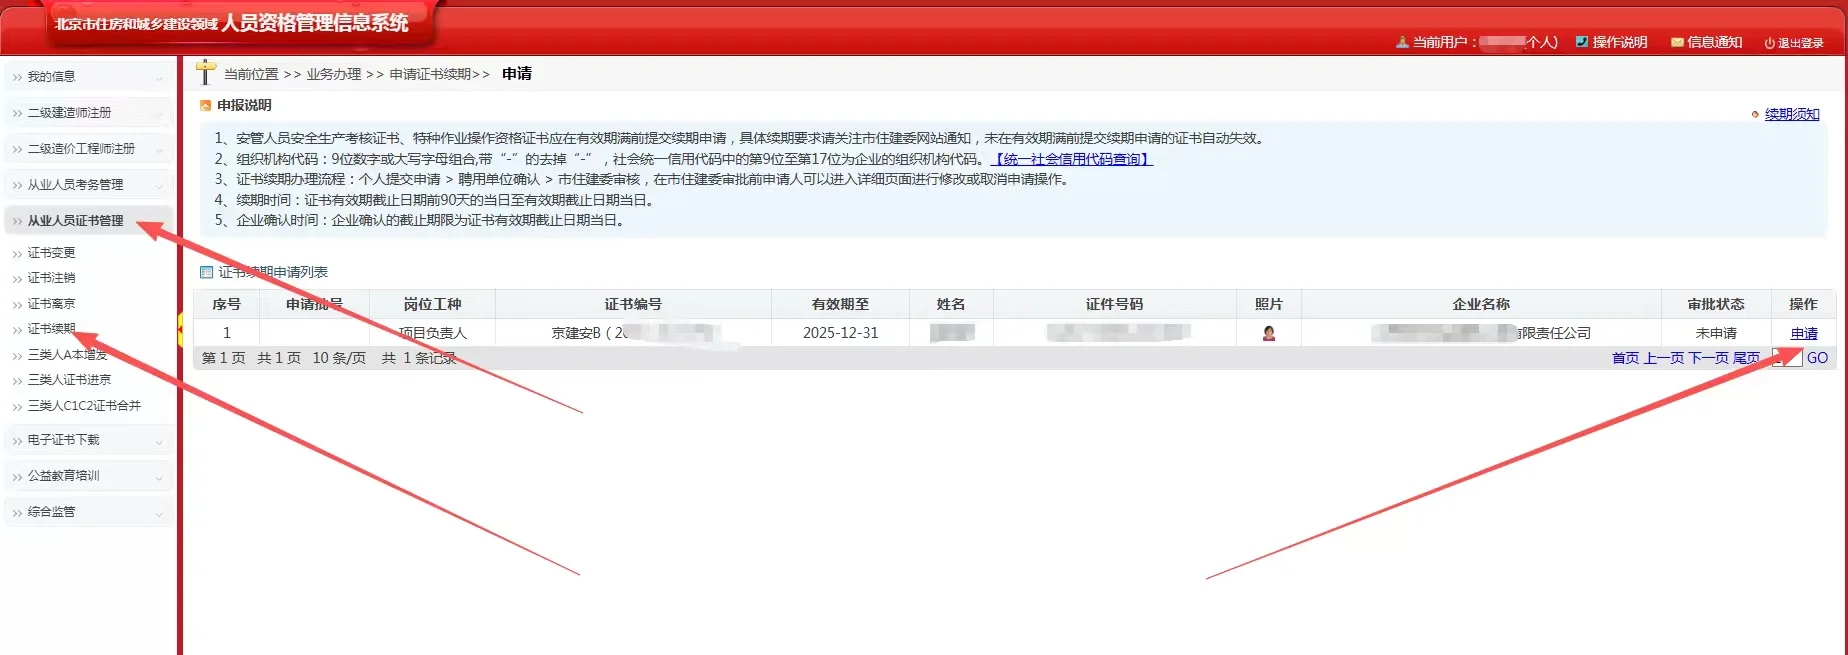Open the 三类人C1C2证书合并 menu item
This screenshot has height=655, width=1848.
click(84, 406)
